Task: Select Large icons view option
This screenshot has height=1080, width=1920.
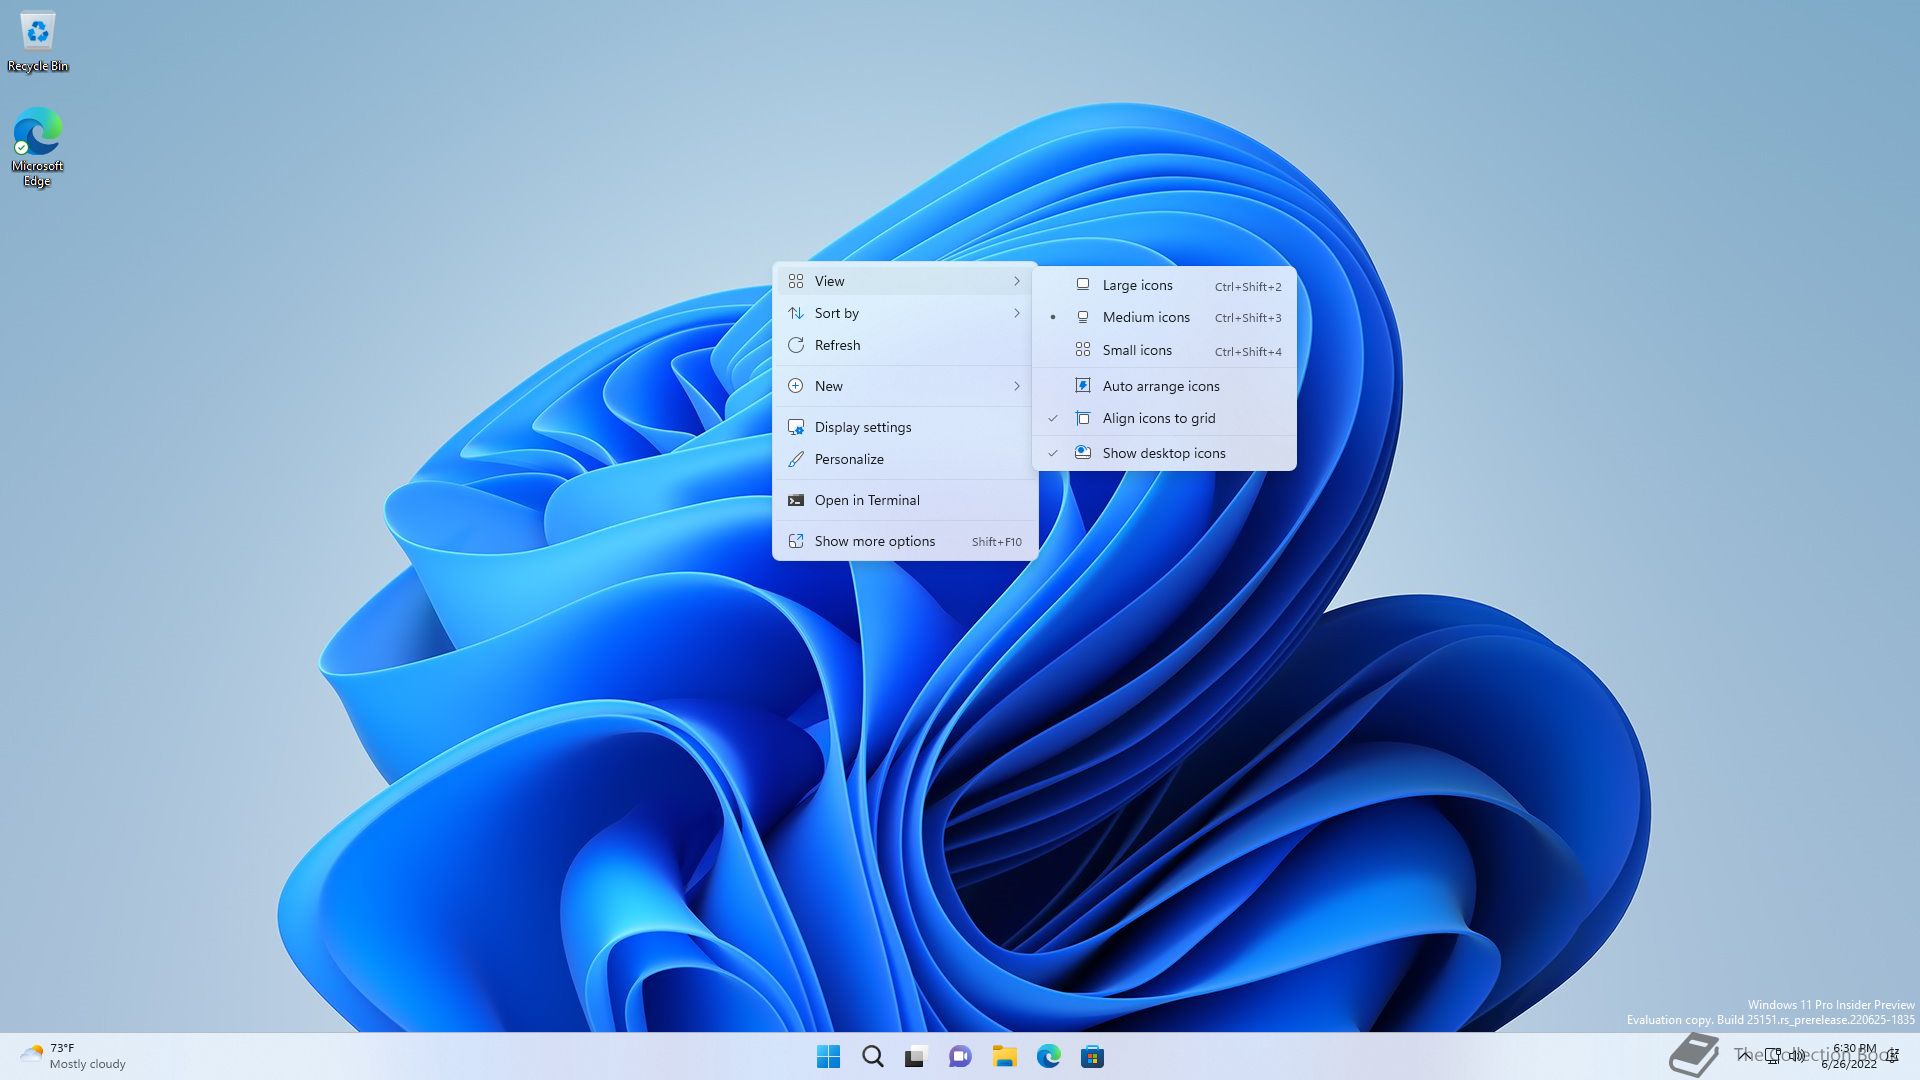Action: [x=1164, y=285]
